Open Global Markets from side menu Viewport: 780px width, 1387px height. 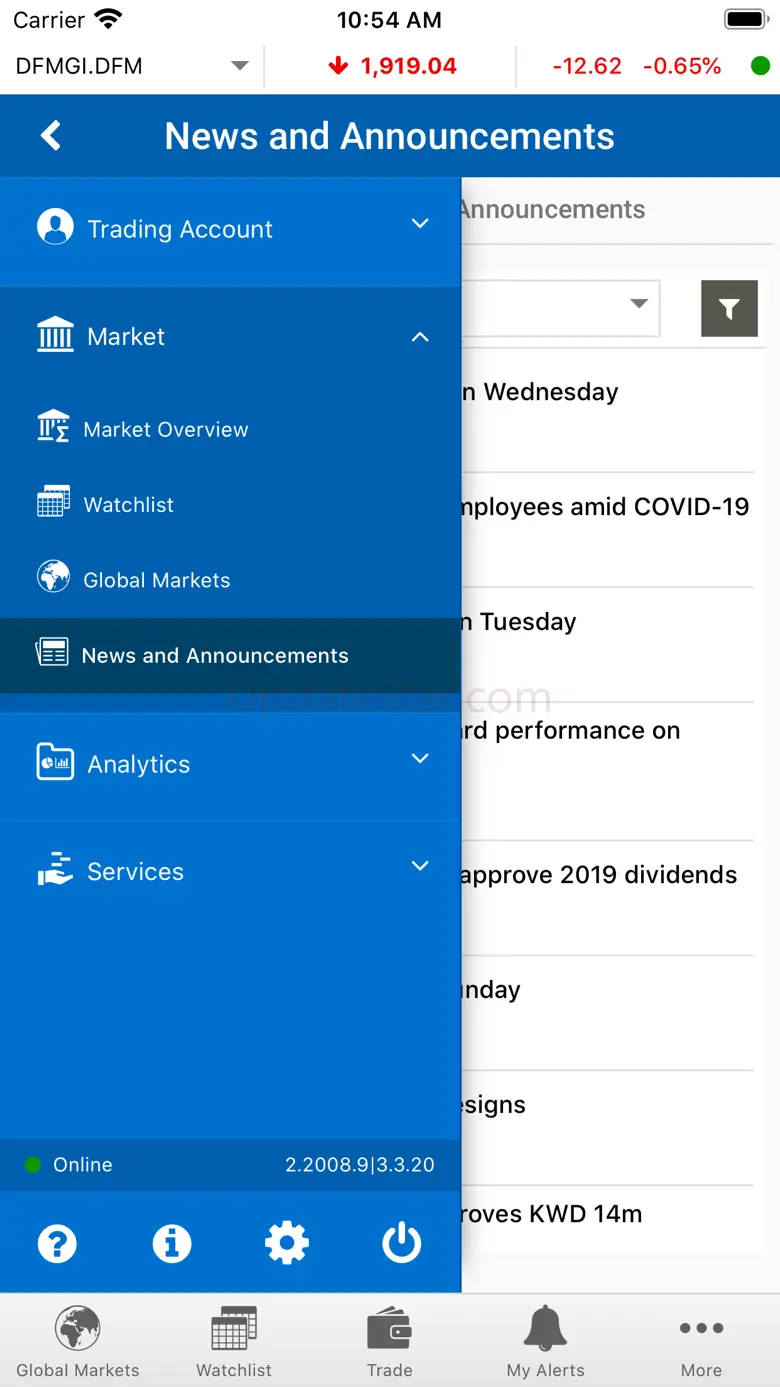coord(157,580)
